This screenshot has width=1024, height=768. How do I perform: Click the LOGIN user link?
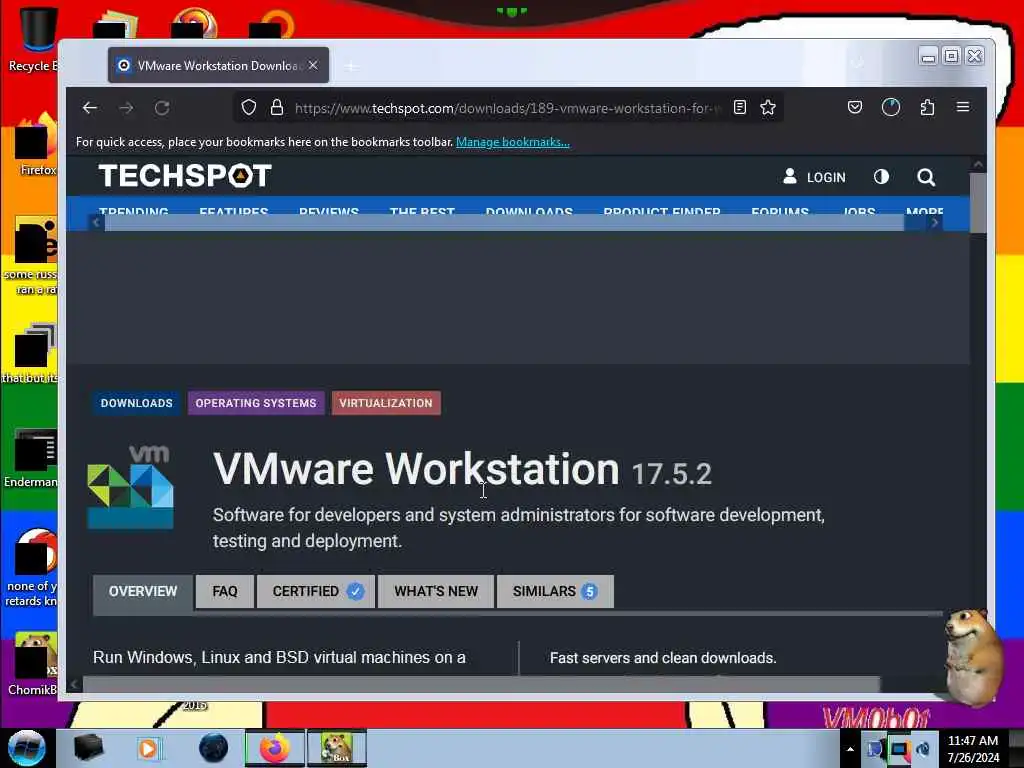click(814, 177)
